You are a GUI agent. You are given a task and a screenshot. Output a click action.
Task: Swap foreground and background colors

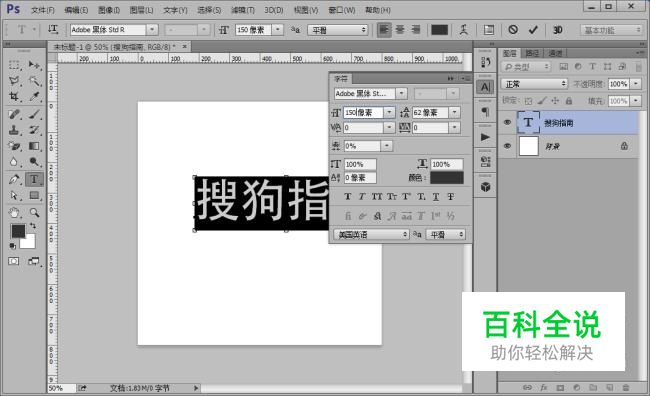(33, 226)
